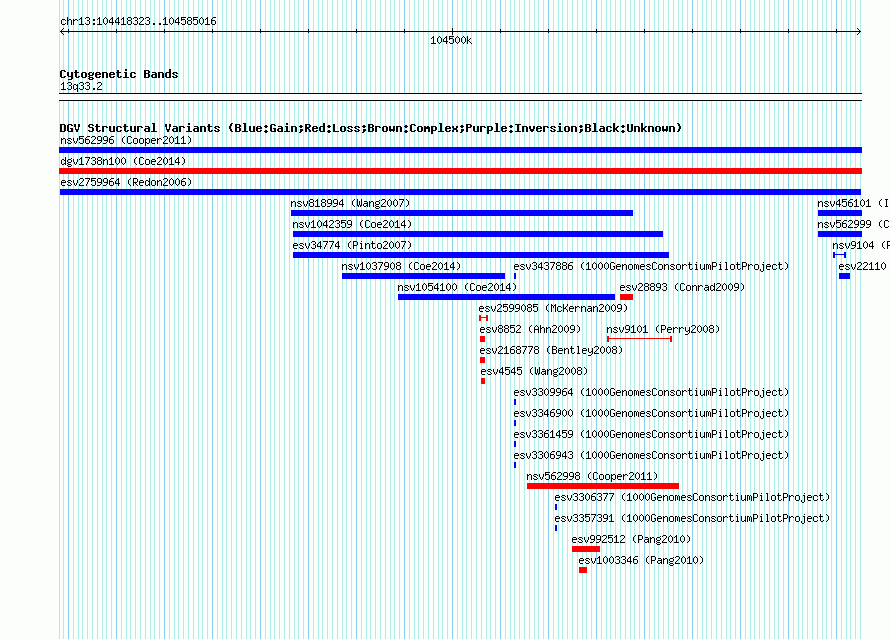Viewport: 890px width, 639px height.
Task: Click esv3357391 variant label
Action: (692, 518)
